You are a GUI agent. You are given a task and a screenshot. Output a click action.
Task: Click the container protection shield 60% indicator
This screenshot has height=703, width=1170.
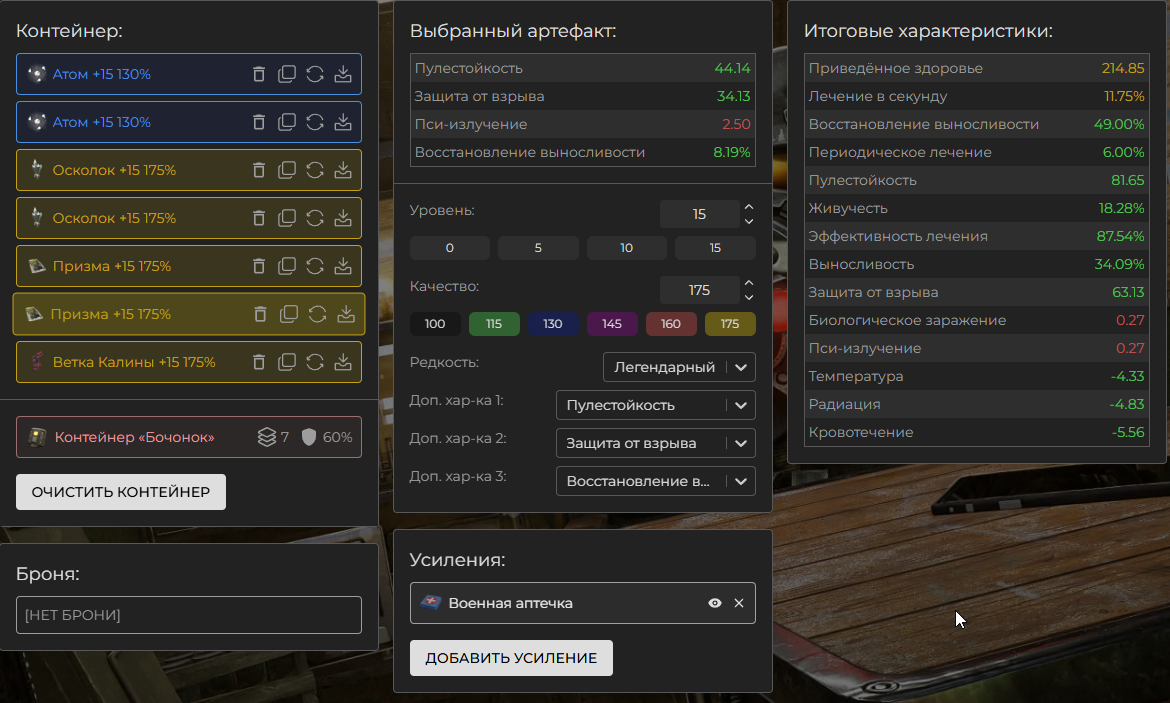[327, 437]
